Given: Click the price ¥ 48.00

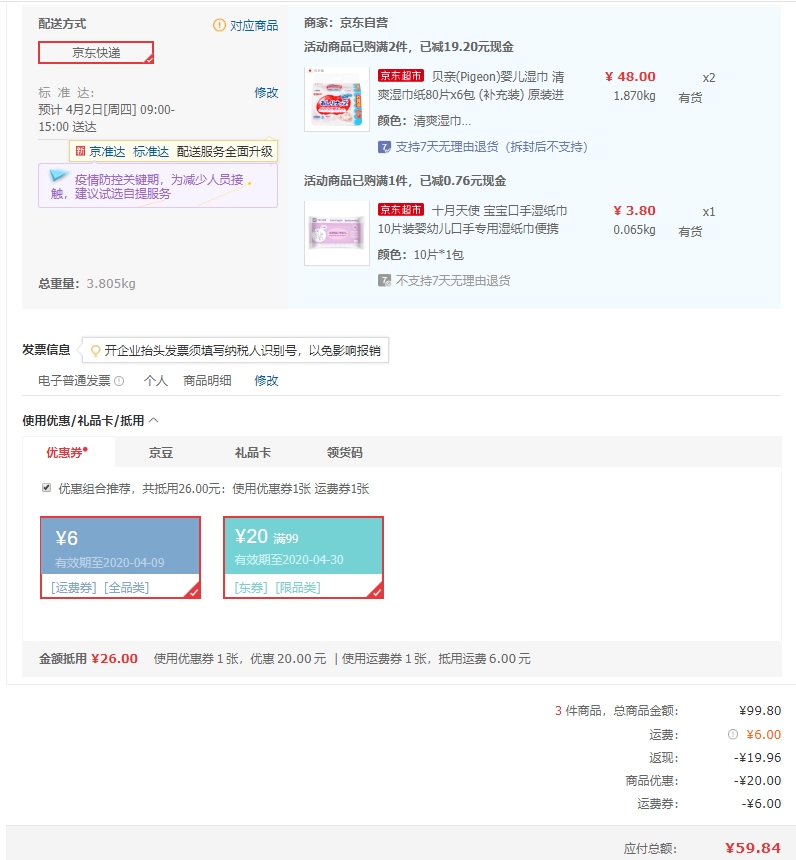Looking at the screenshot, I should click(x=630, y=77).
